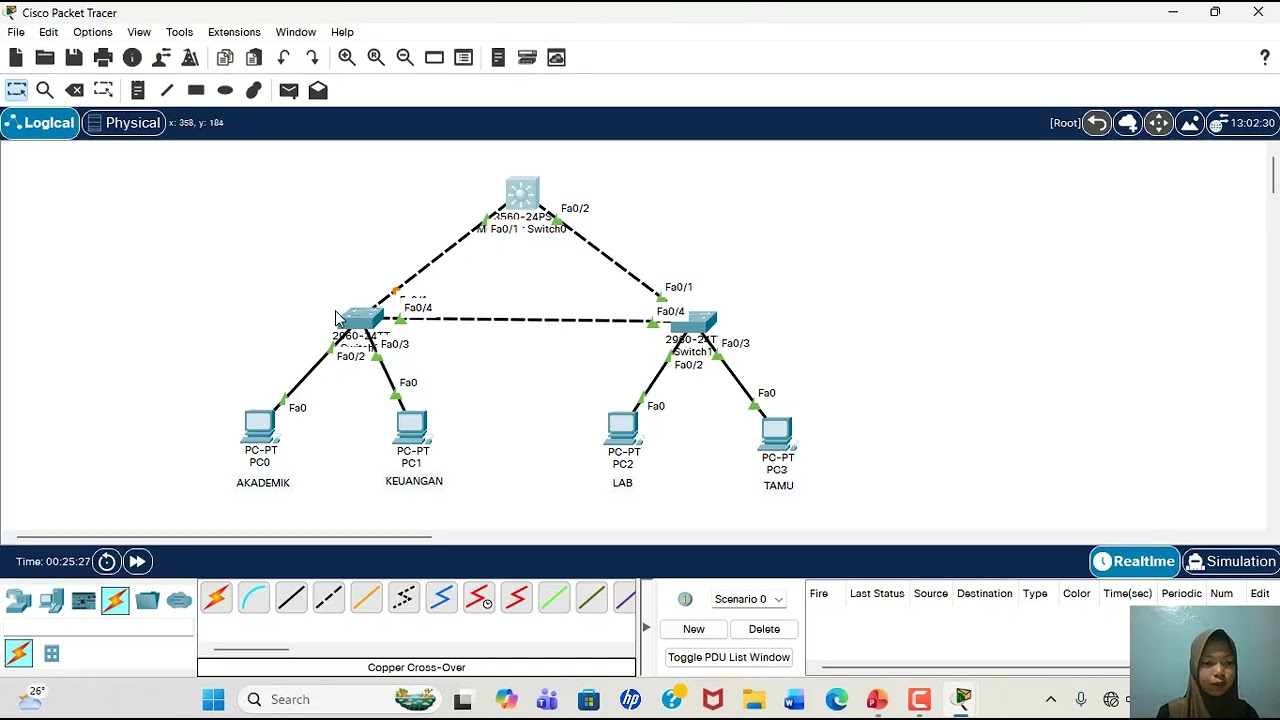1280x720 pixels.
Task: Print the workspace with the printer icon
Action: click(x=103, y=58)
